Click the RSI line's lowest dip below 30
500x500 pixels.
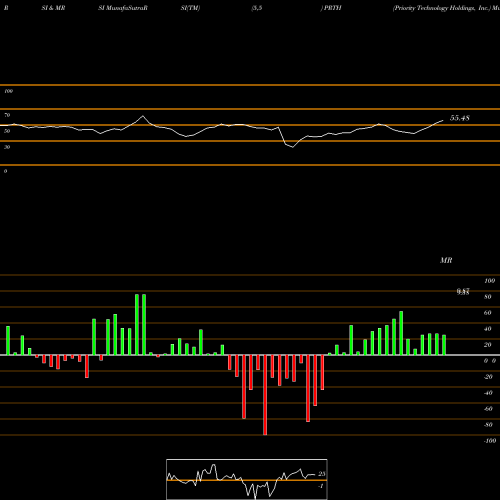[293, 147]
